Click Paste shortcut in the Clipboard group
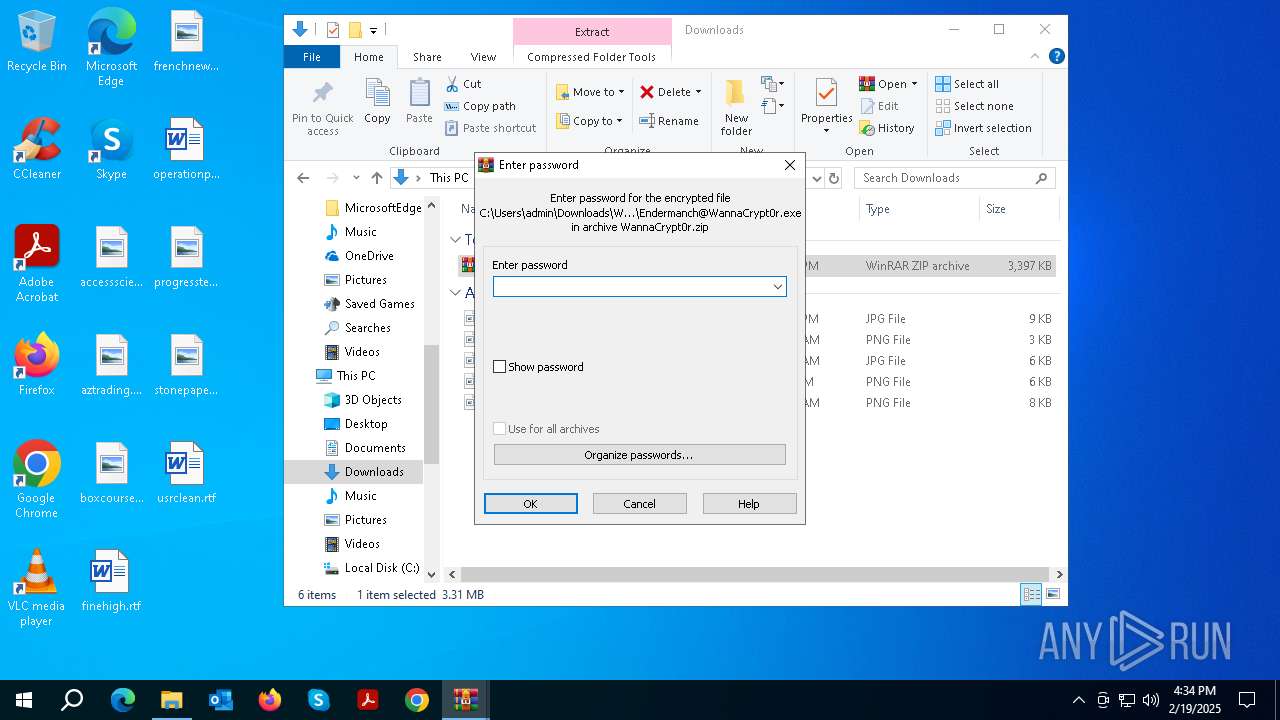This screenshot has width=1280, height=720. 490,128
